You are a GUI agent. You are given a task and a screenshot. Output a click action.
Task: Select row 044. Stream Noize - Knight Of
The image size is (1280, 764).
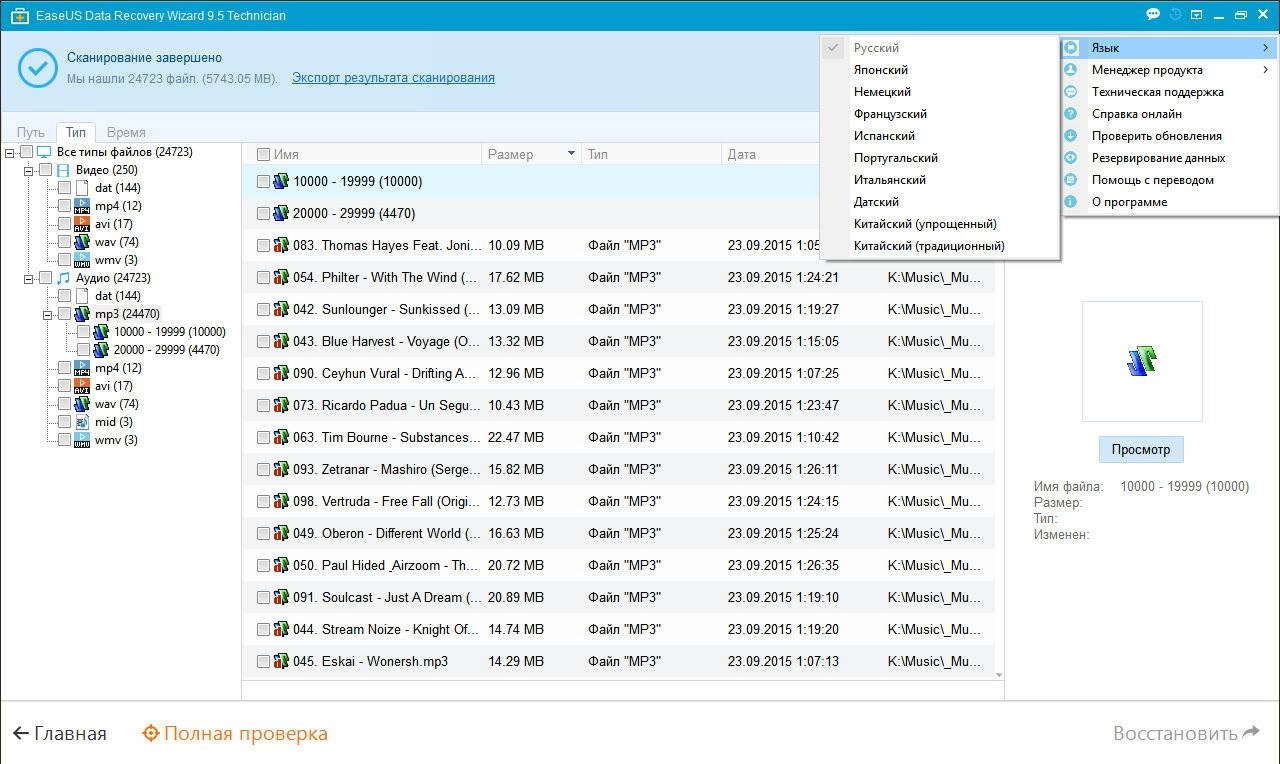click(x=618, y=629)
